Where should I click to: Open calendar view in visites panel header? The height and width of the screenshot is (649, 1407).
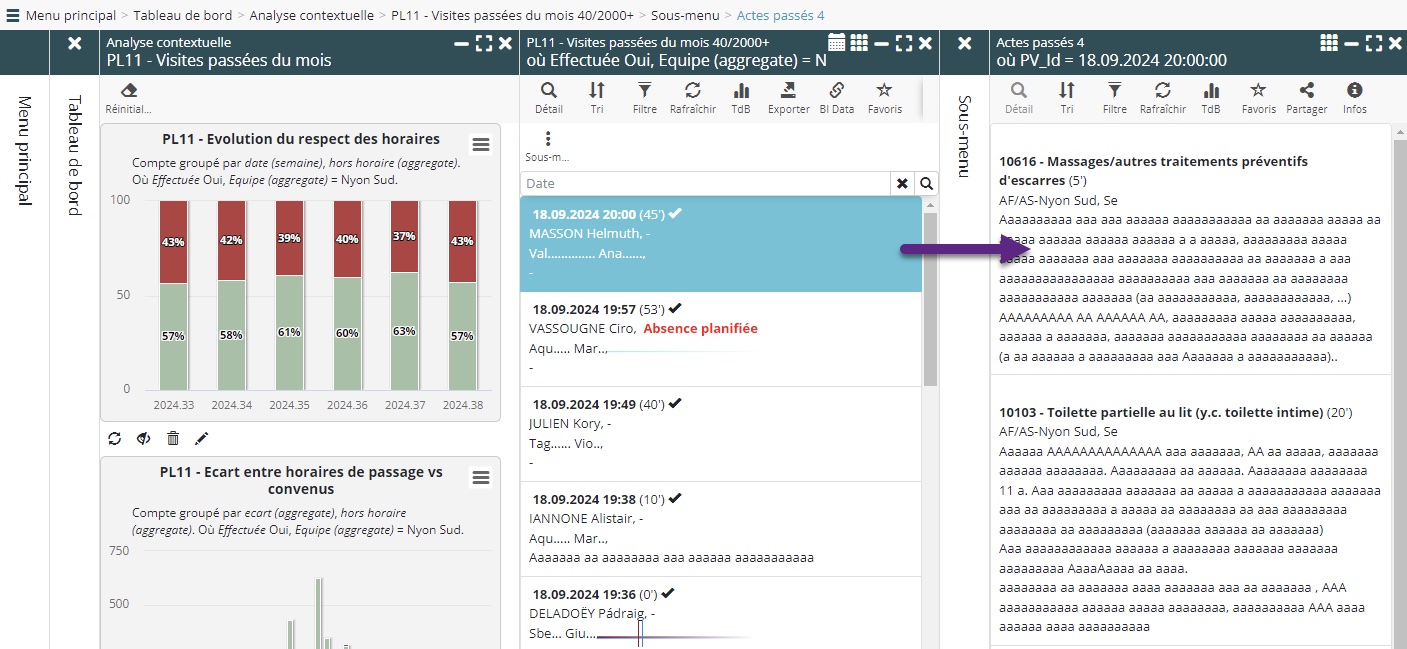coord(837,43)
